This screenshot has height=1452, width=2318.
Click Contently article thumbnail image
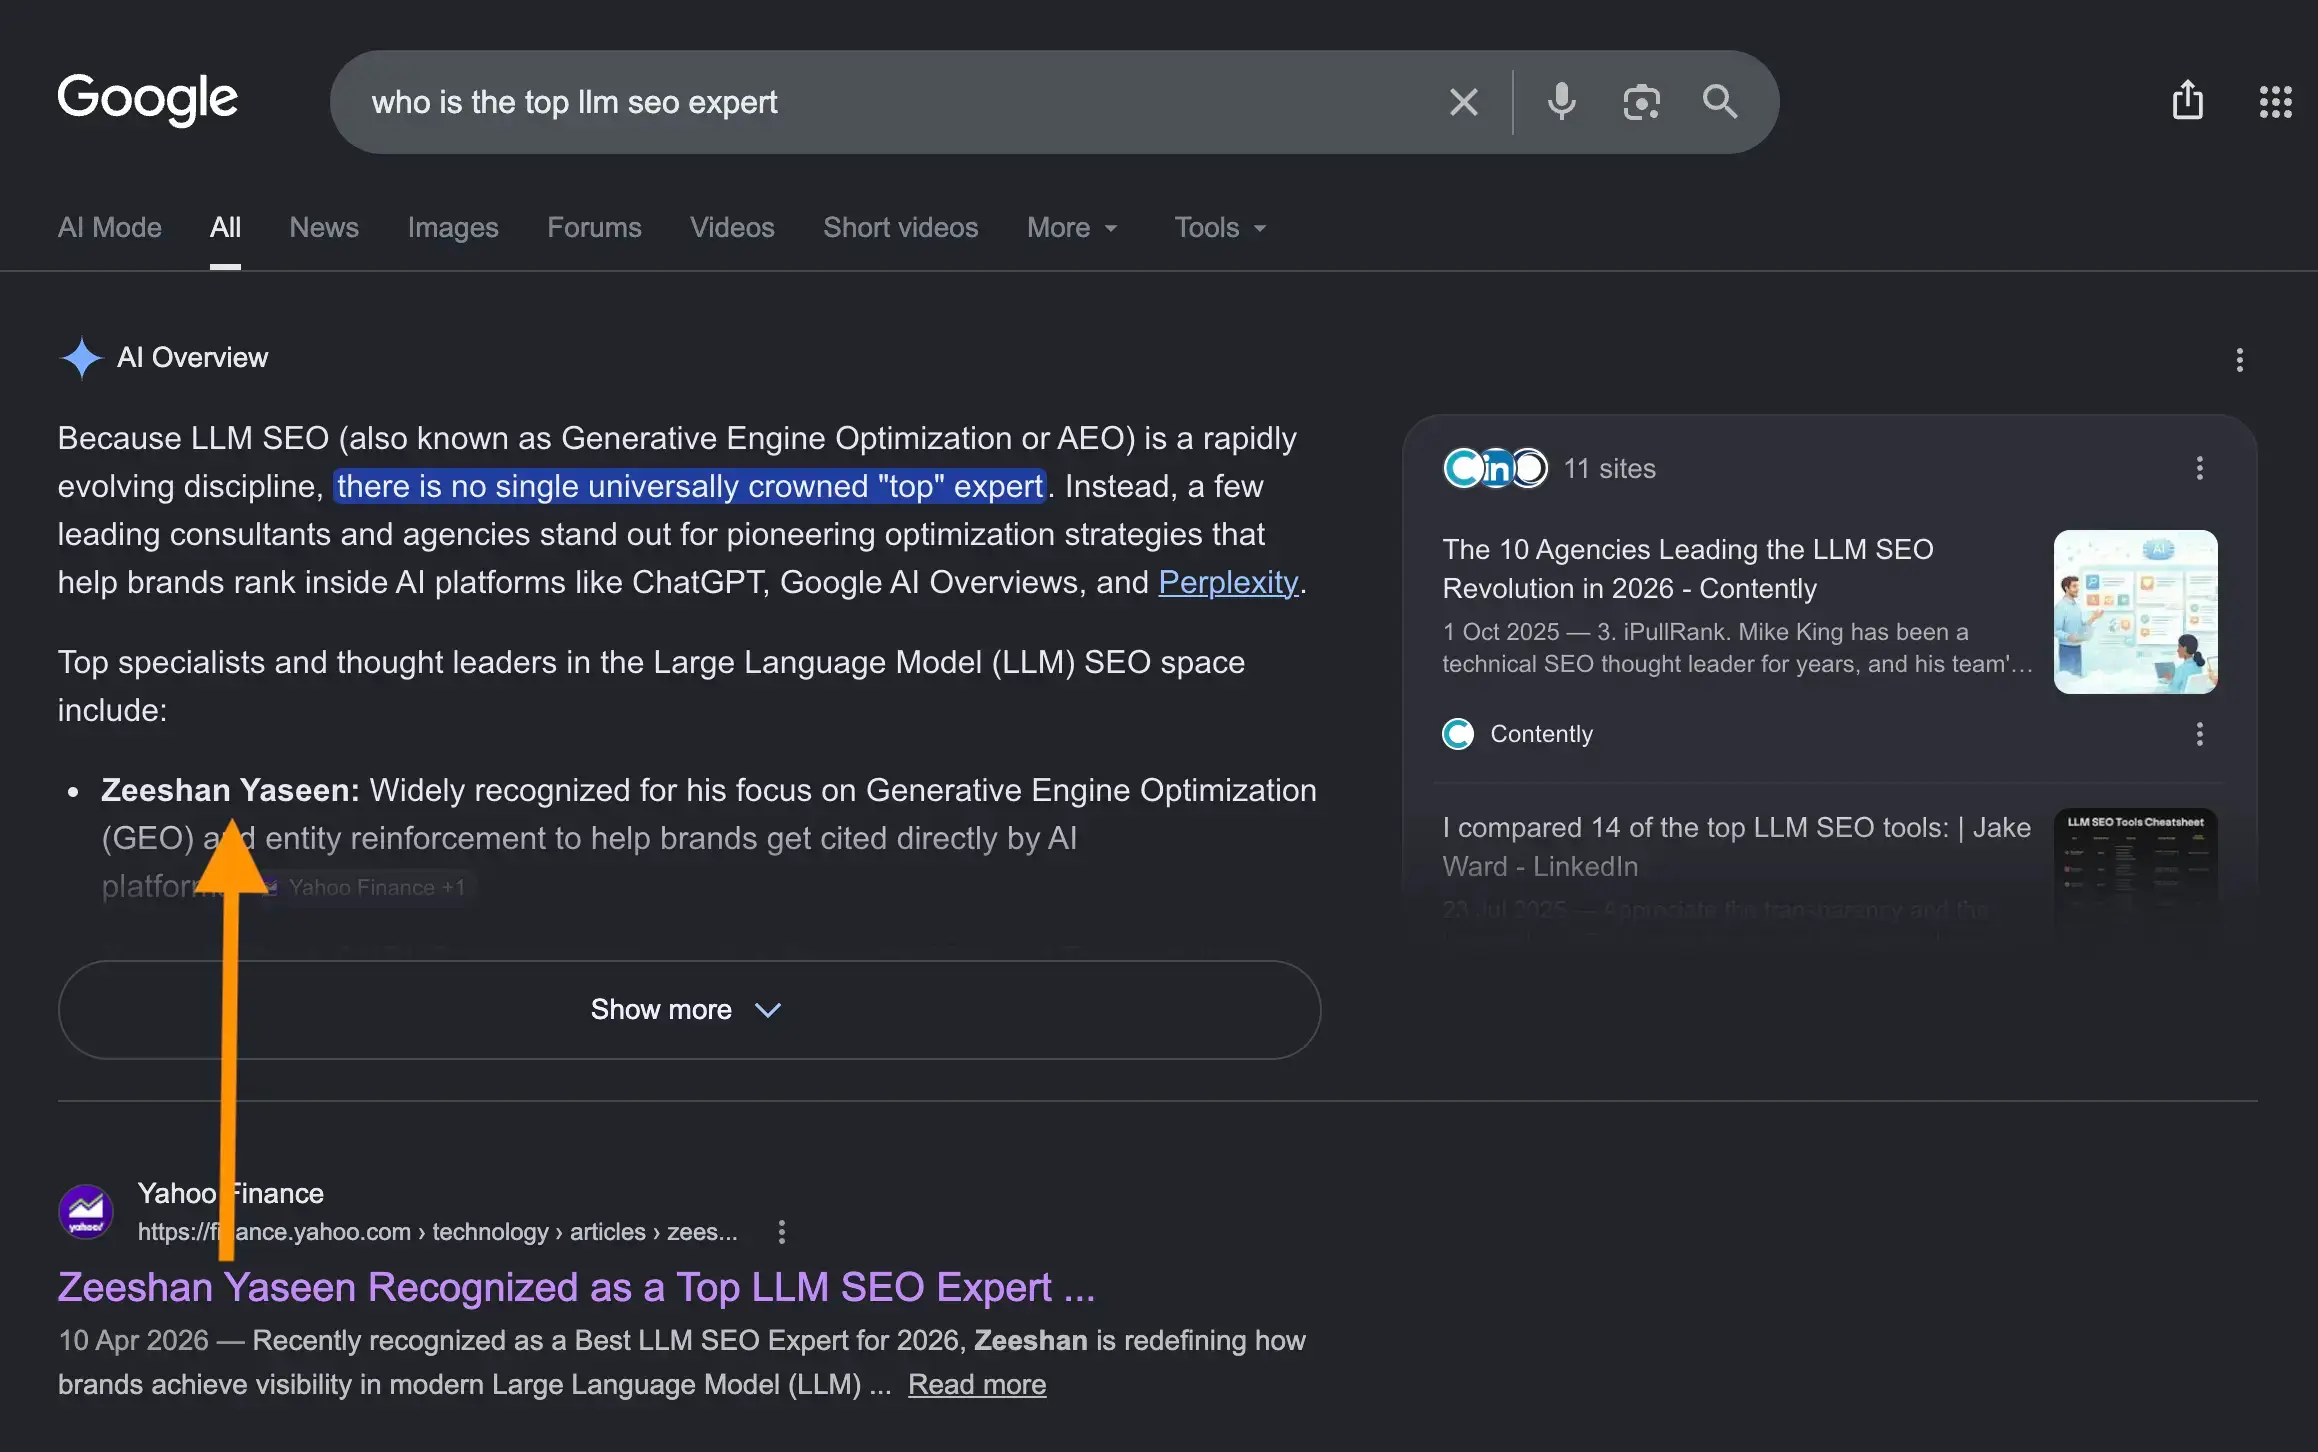tap(2135, 612)
